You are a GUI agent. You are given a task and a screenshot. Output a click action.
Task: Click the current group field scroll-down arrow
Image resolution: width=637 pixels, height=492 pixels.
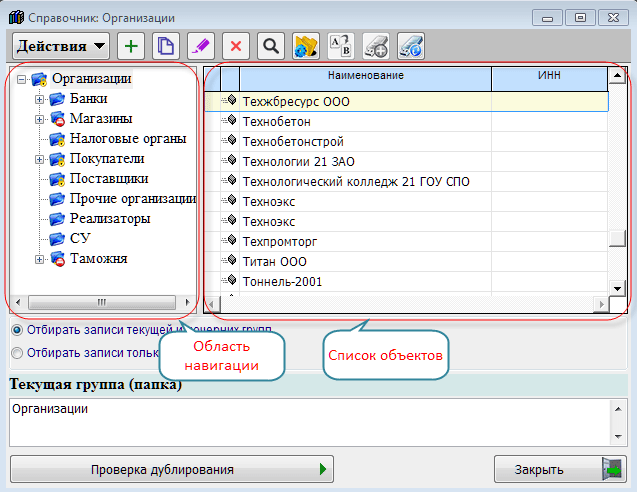pos(618,437)
